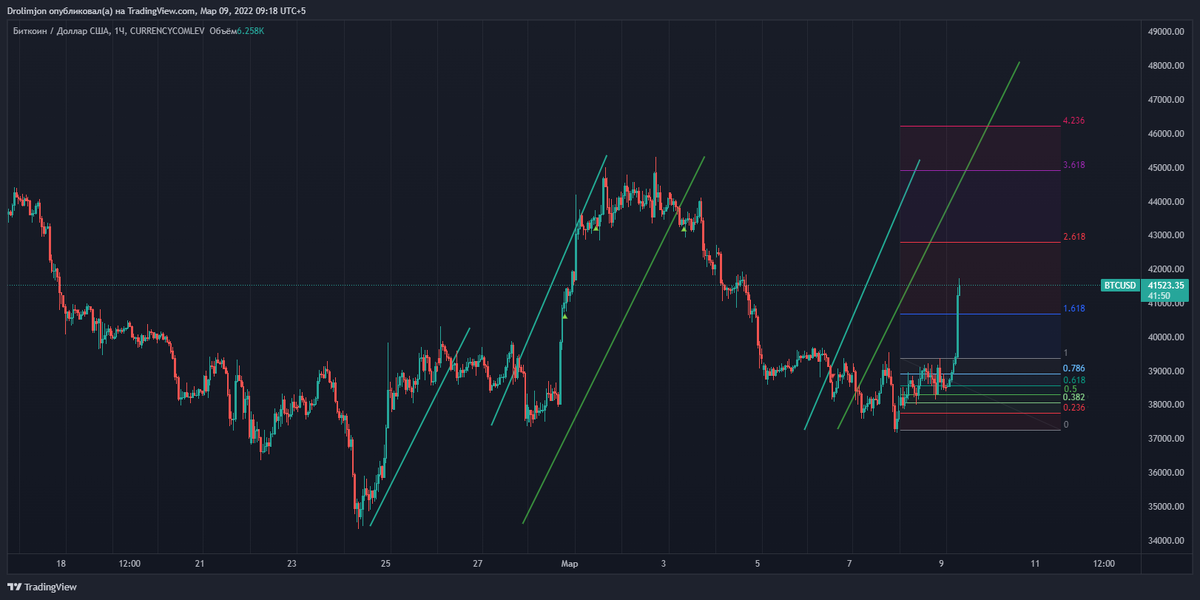Select the blue 1.618 Fibonacci level line

(980, 315)
